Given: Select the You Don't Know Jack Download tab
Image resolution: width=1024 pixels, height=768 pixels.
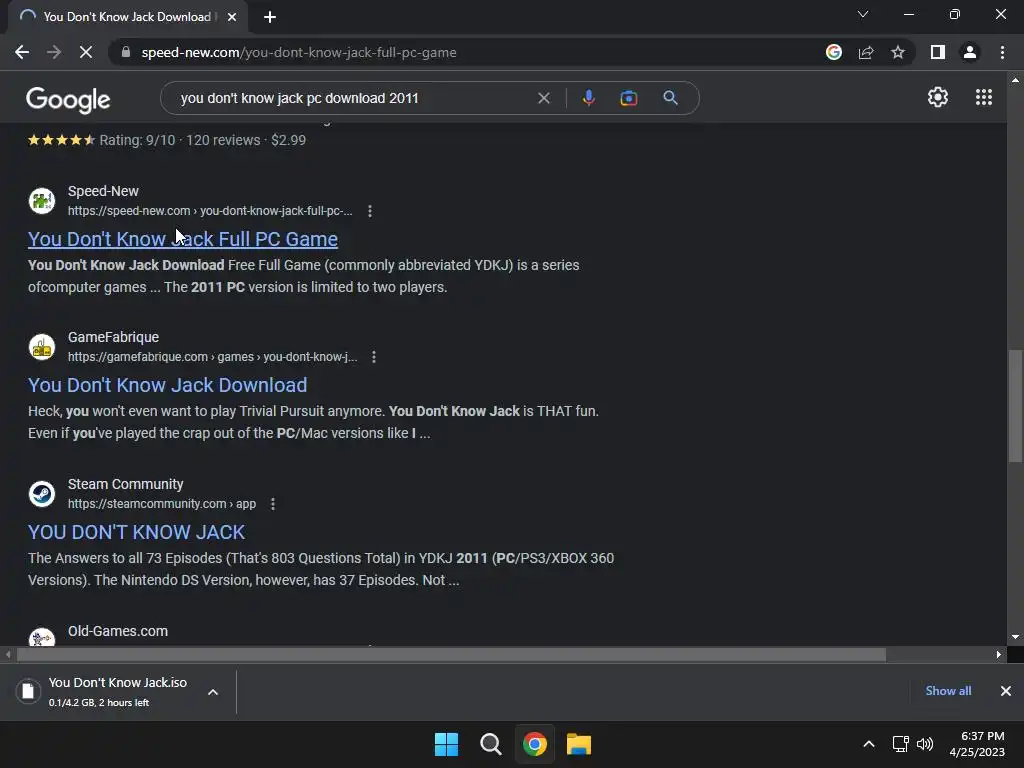Looking at the screenshot, I should 127,17.
